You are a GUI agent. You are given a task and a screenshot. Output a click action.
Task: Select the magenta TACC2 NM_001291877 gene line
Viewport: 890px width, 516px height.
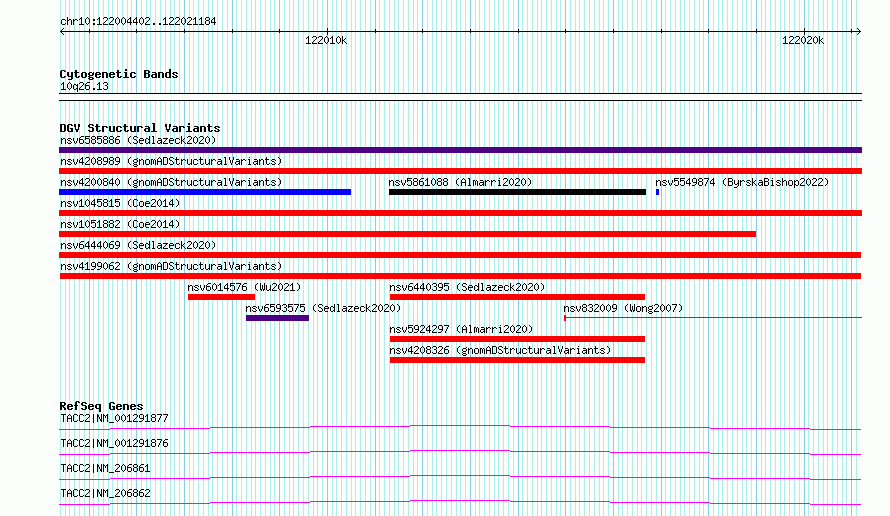[460, 427]
